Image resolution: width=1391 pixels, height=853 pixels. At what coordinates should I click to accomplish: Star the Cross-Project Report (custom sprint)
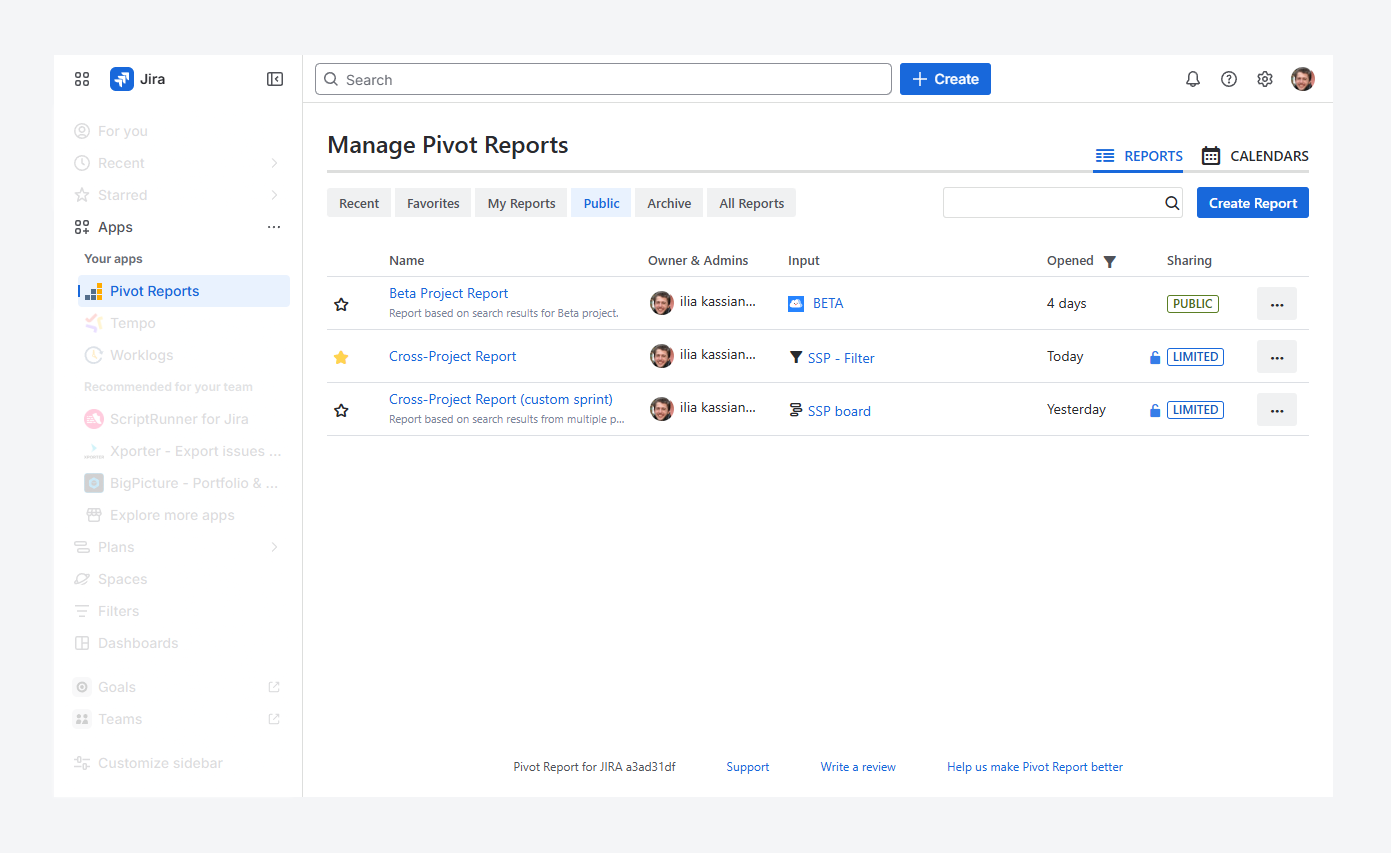click(x=341, y=410)
